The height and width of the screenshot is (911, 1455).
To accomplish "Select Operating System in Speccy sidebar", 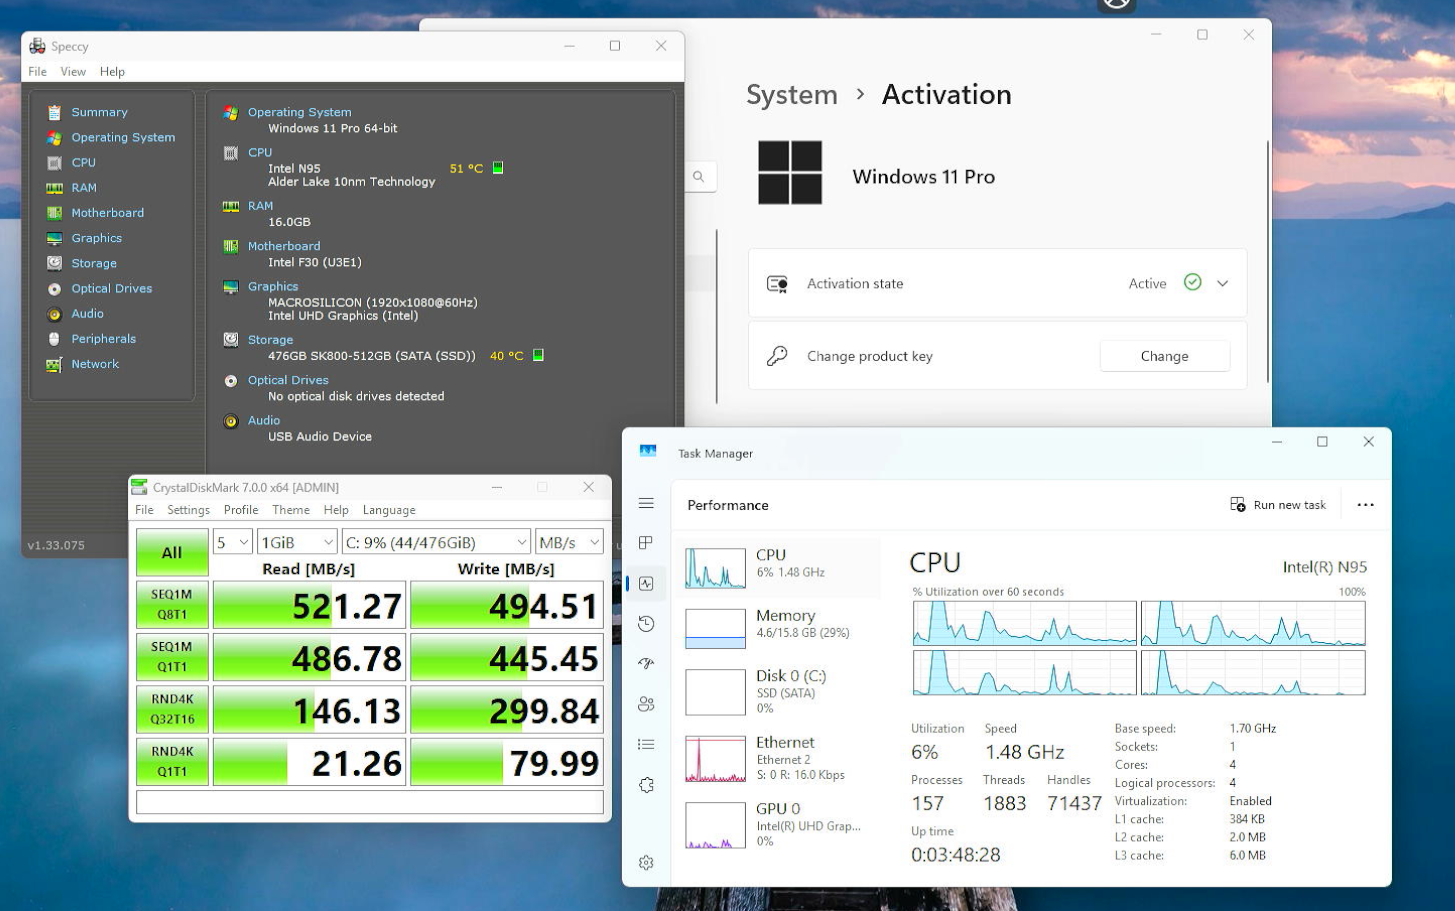I will [x=123, y=137].
